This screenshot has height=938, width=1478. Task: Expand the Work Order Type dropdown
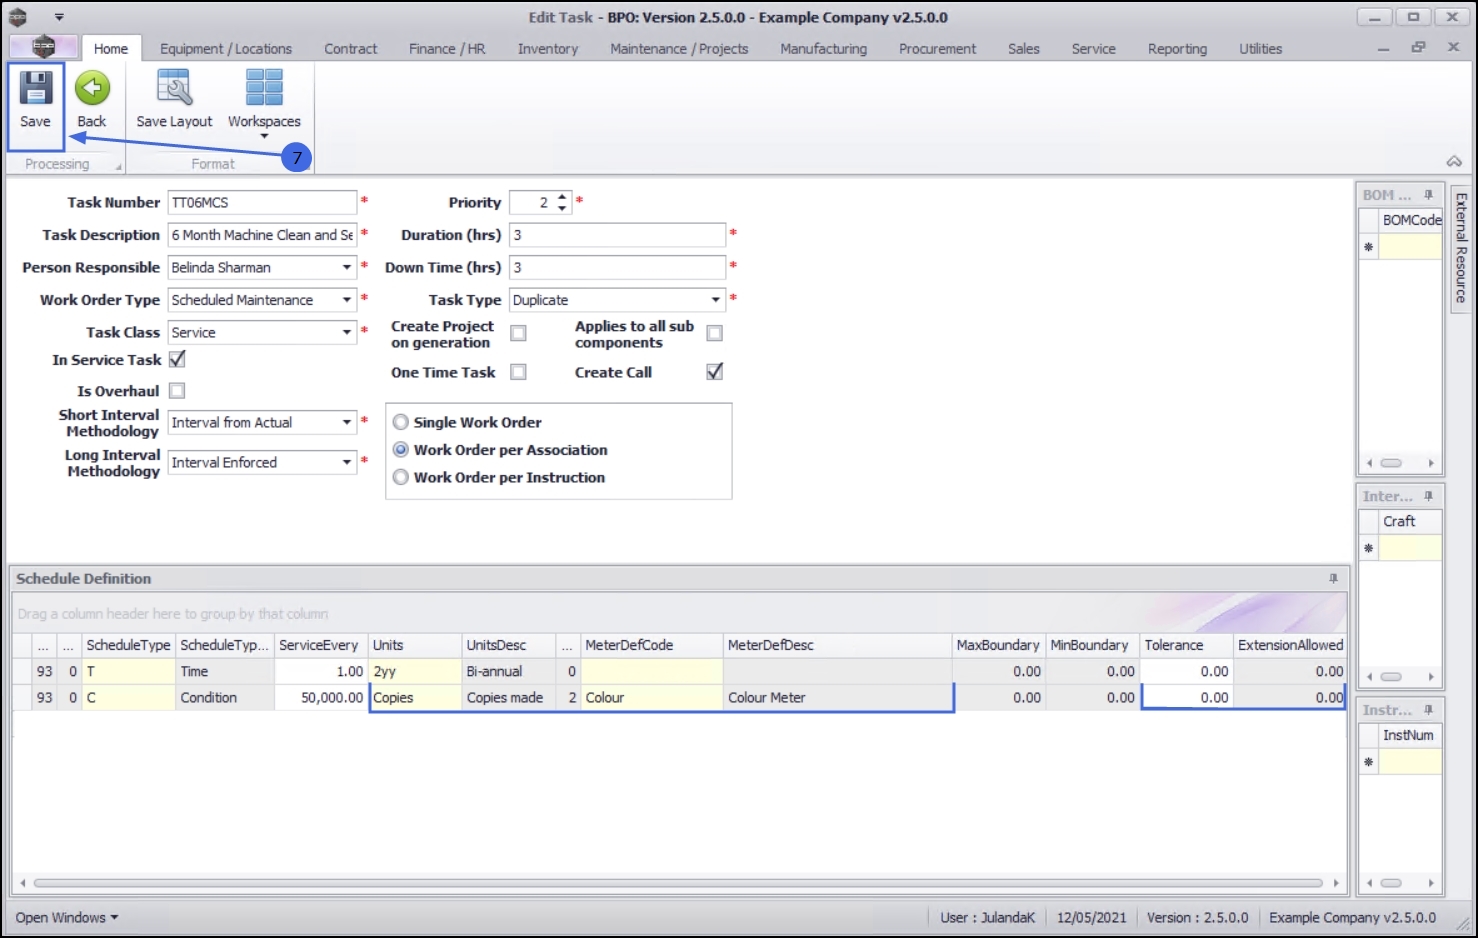[347, 300]
